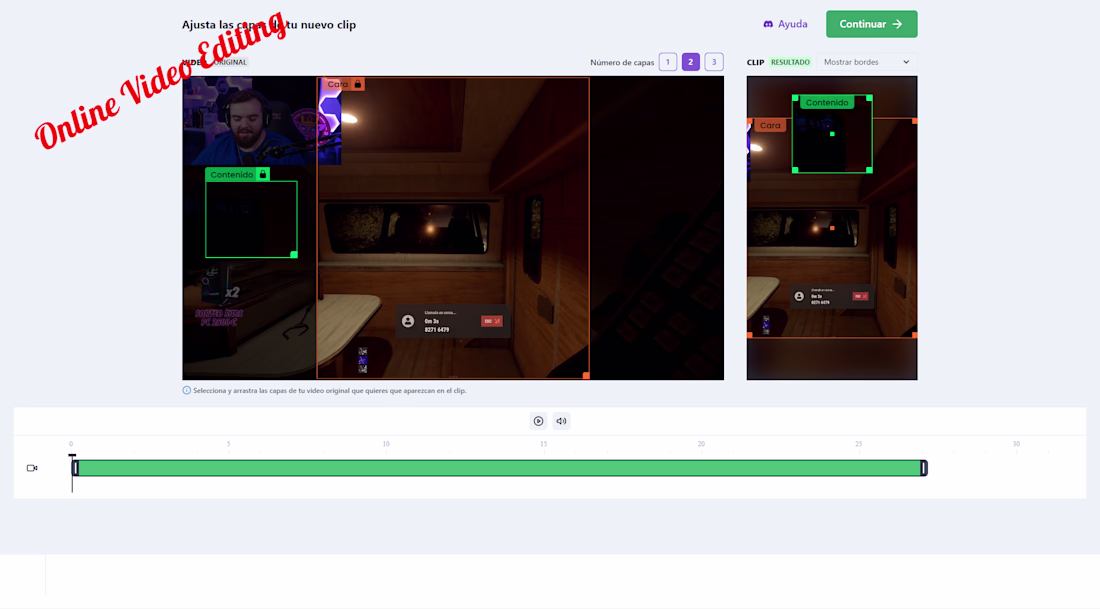
Task: Click the timeline ruler at mark 15
Action: [x=544, y=444]
